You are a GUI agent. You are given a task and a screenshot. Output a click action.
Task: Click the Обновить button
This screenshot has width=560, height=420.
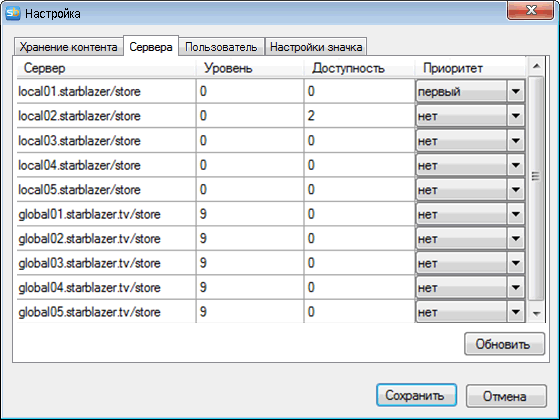point(504,344)
